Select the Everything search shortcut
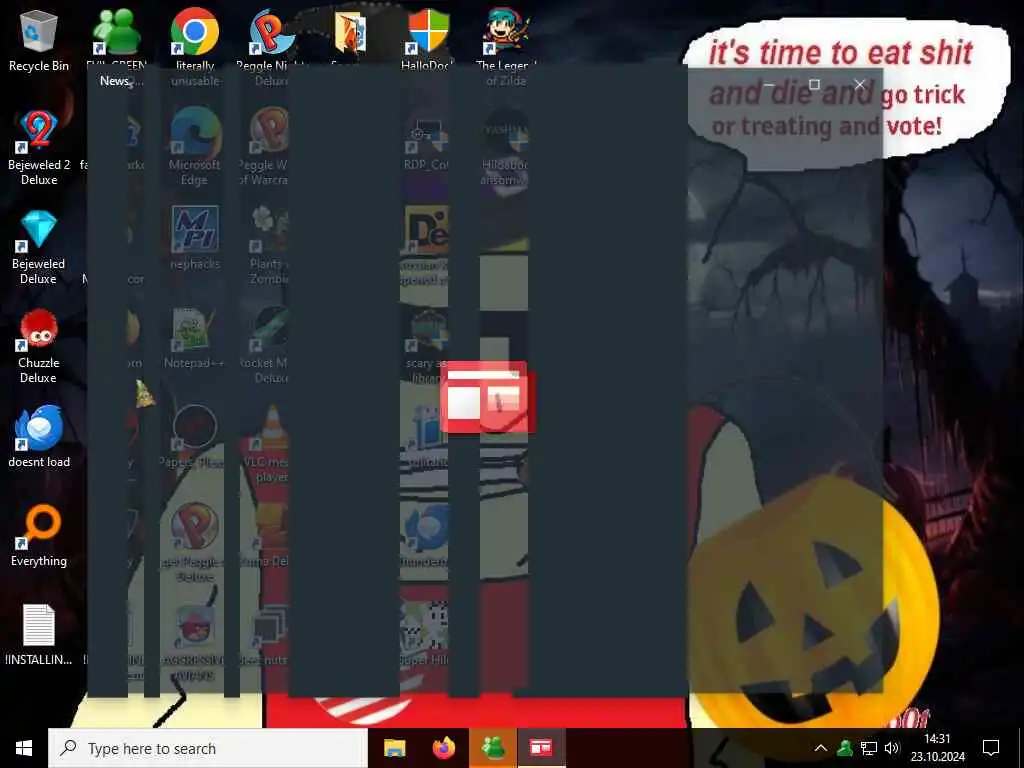Screen dimensions: 1024x768 (39, 536)
